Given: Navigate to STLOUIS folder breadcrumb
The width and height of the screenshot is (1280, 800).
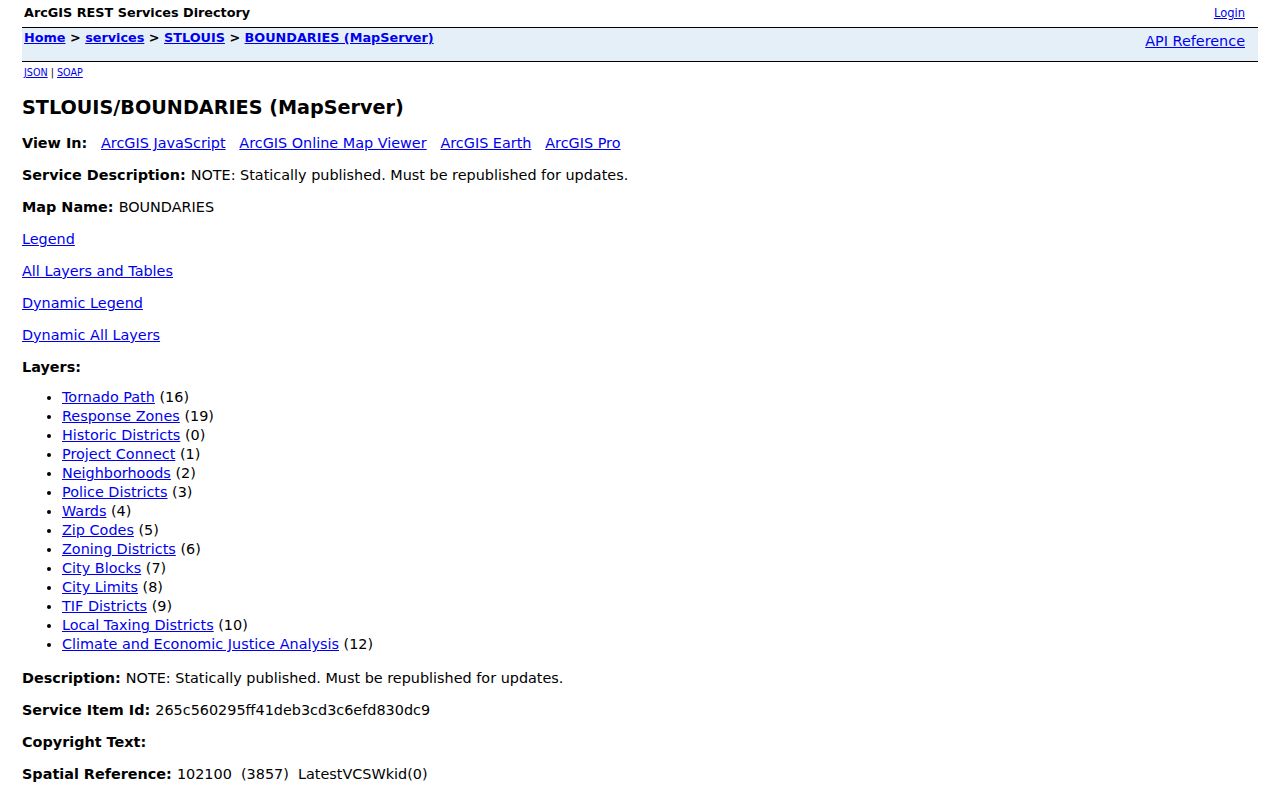Looking at the screenshot, I should pyautogui.click(x=194, y=38).
